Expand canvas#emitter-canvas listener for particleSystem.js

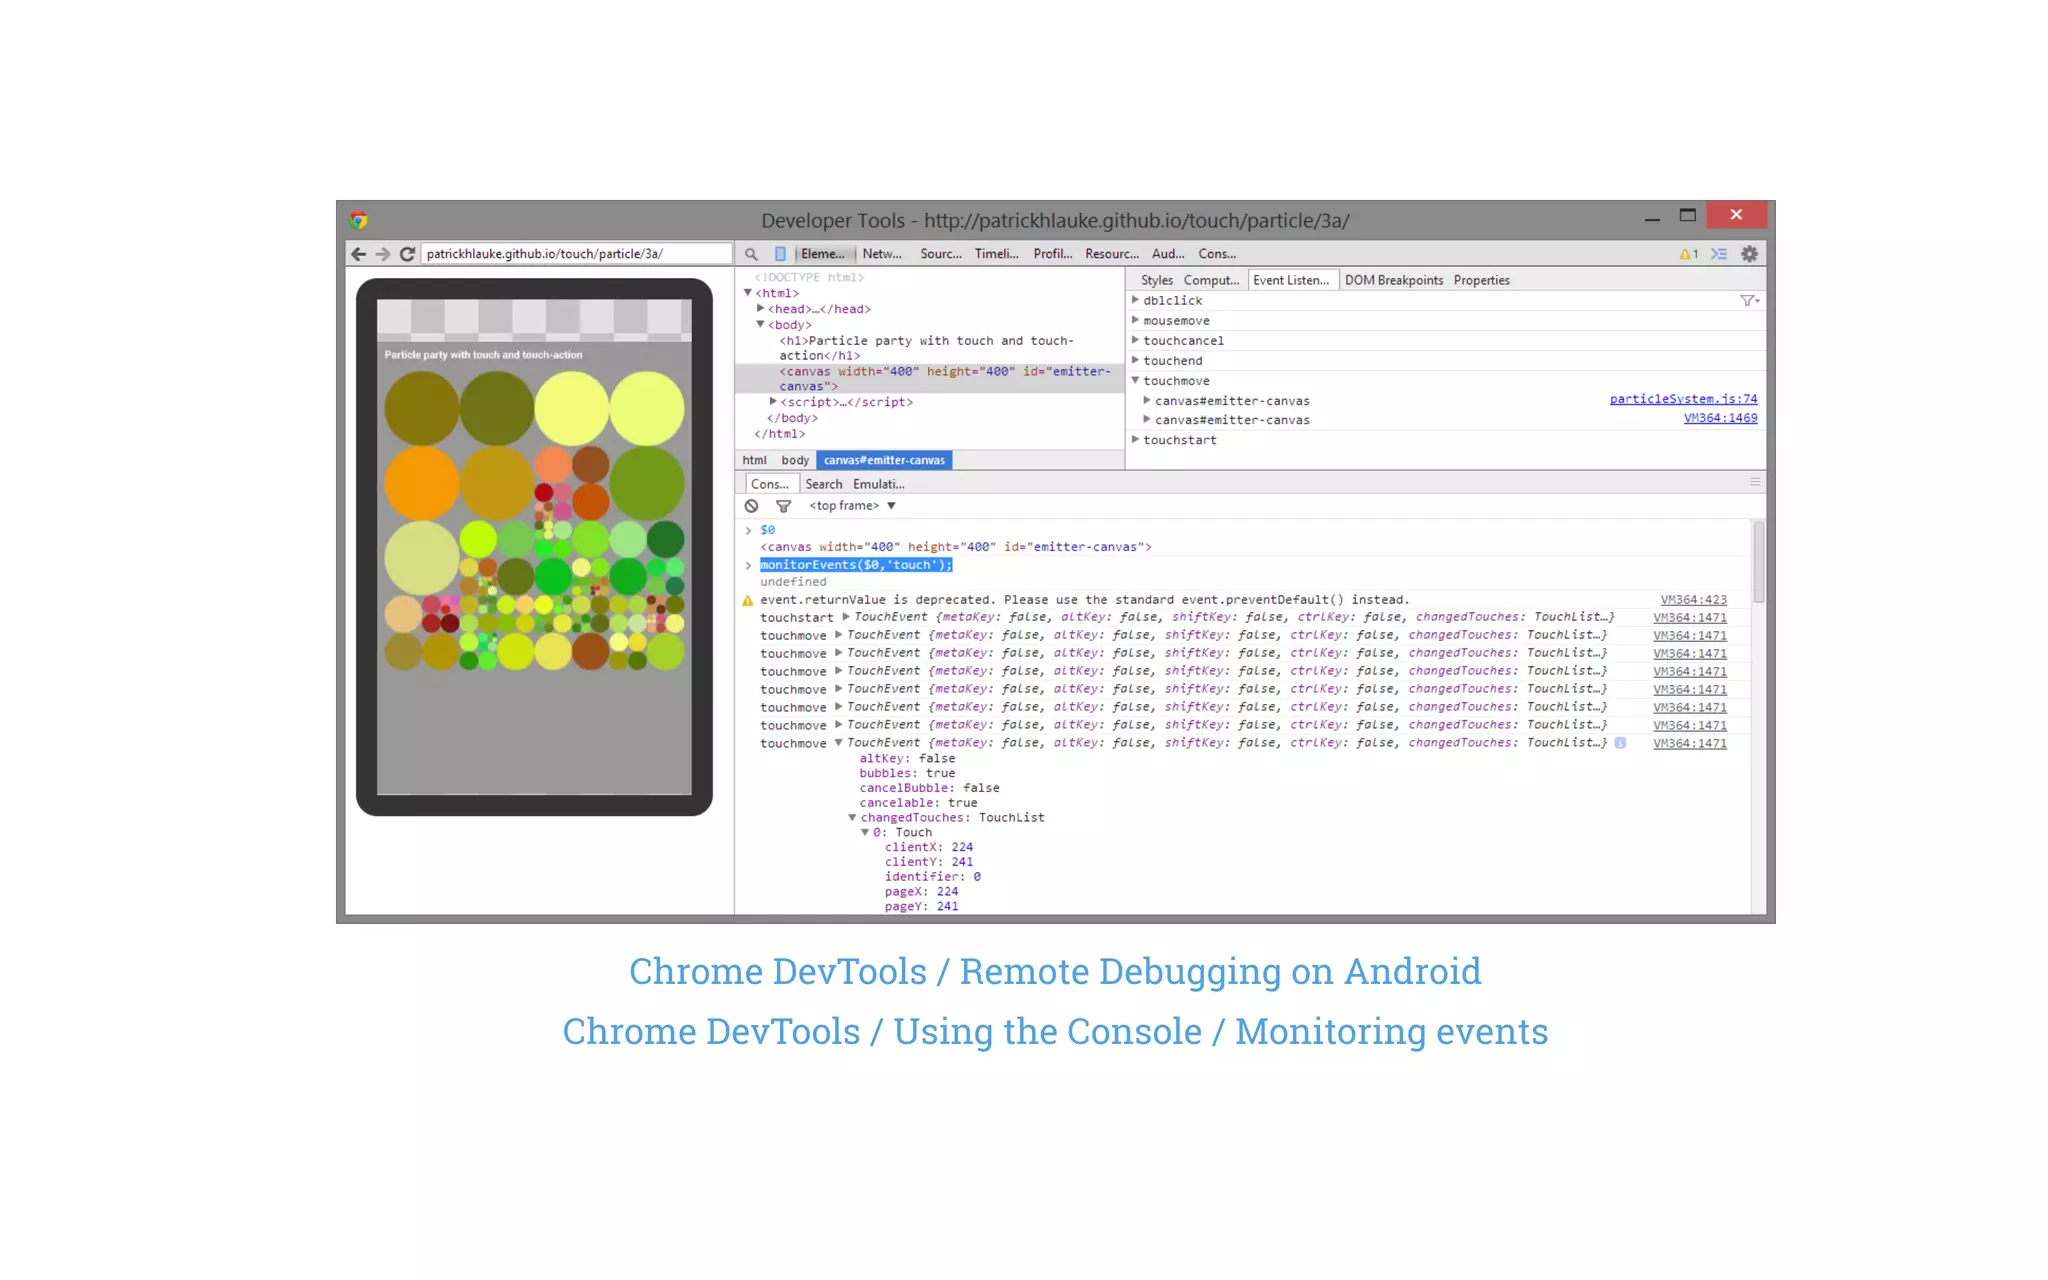(x=1147, y=400)
